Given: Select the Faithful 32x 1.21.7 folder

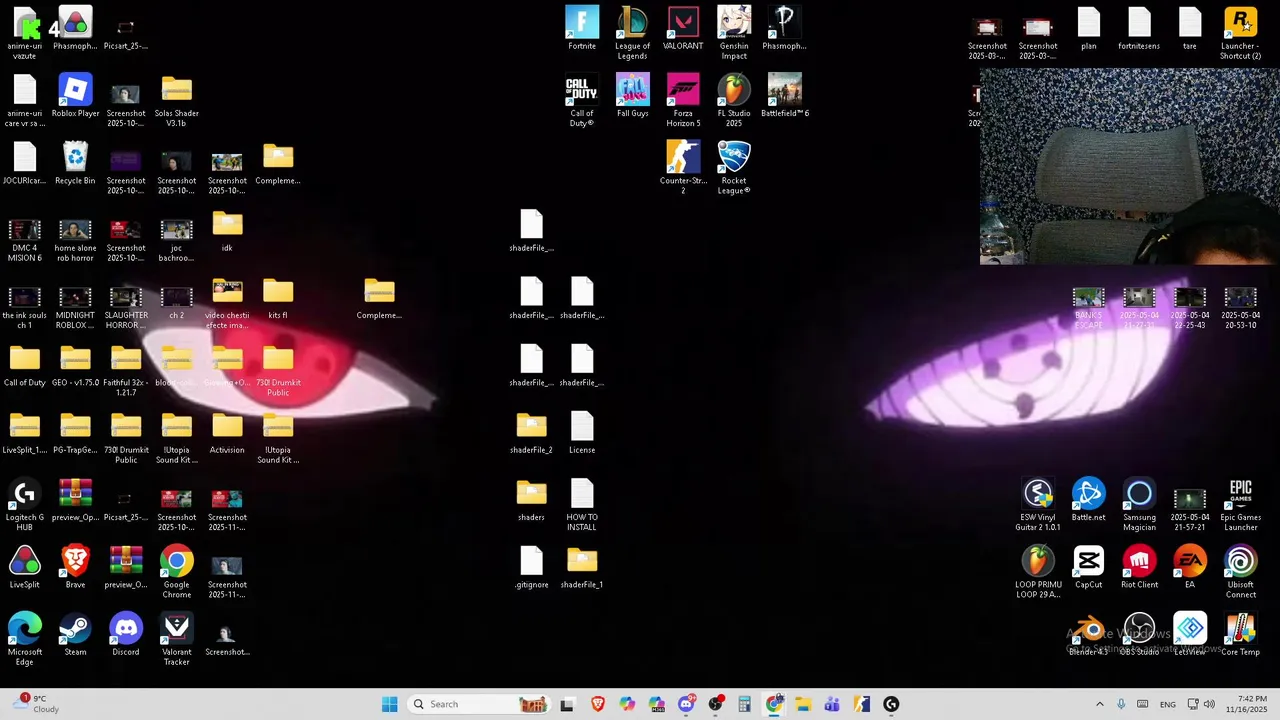Looking at the screenshot, I should 126,370.
